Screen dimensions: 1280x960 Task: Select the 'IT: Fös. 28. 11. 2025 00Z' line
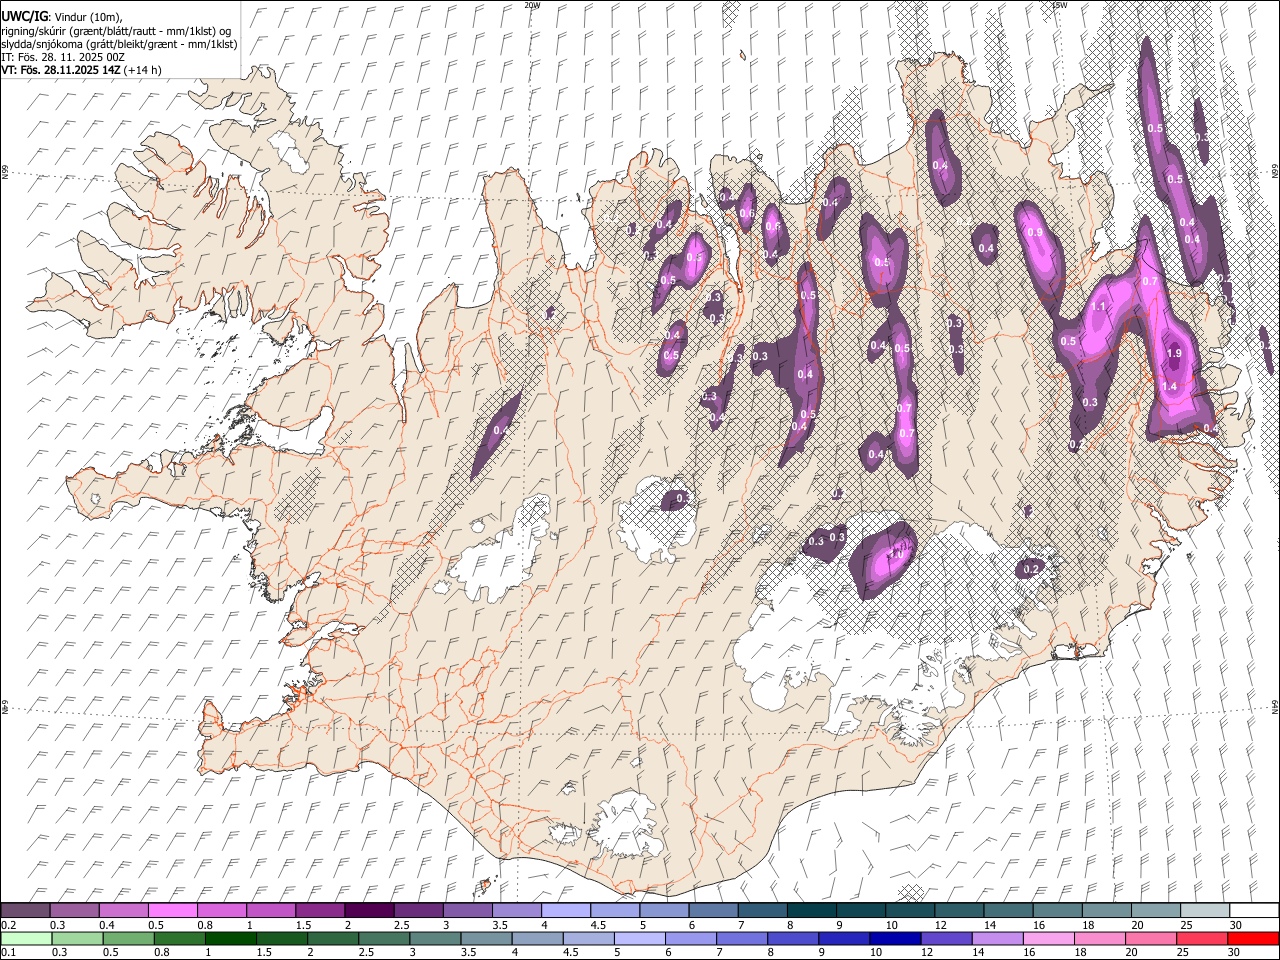tap(64, 57)
